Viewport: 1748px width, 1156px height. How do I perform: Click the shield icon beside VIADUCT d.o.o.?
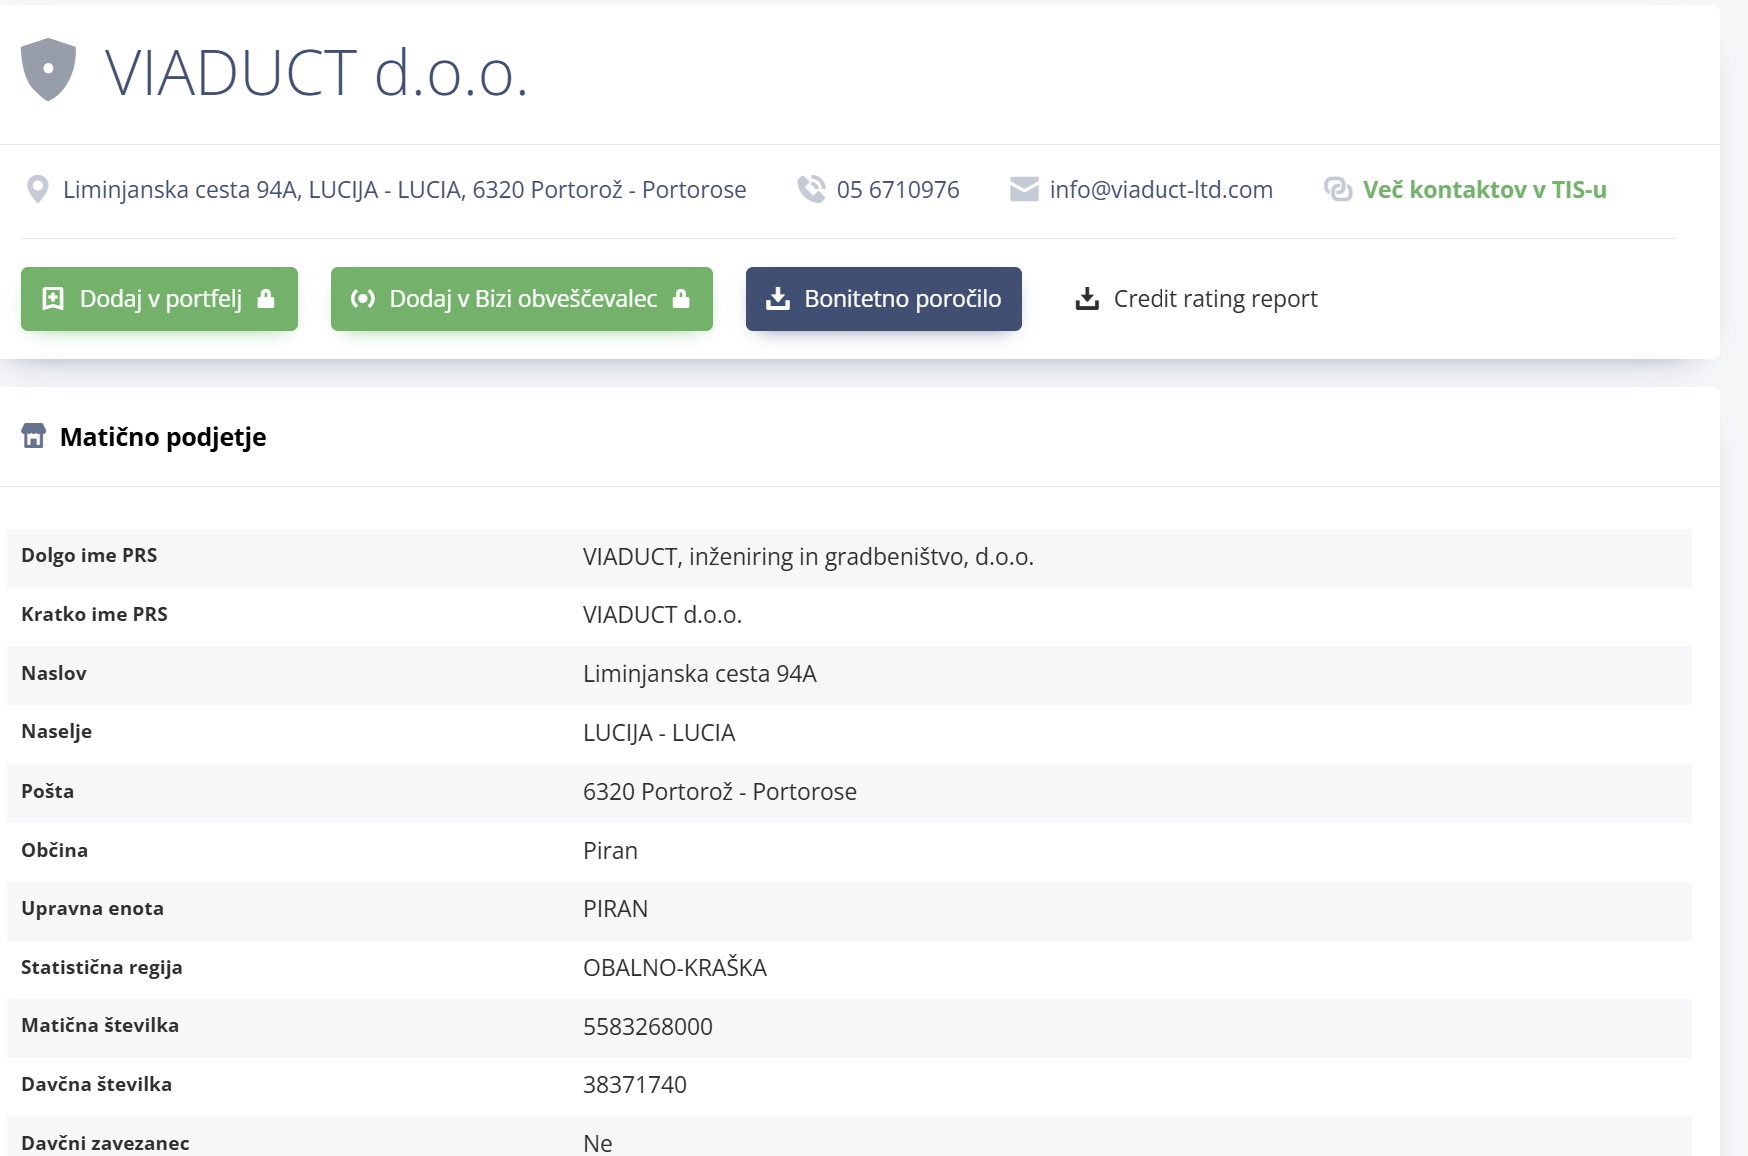pos(48,70)
